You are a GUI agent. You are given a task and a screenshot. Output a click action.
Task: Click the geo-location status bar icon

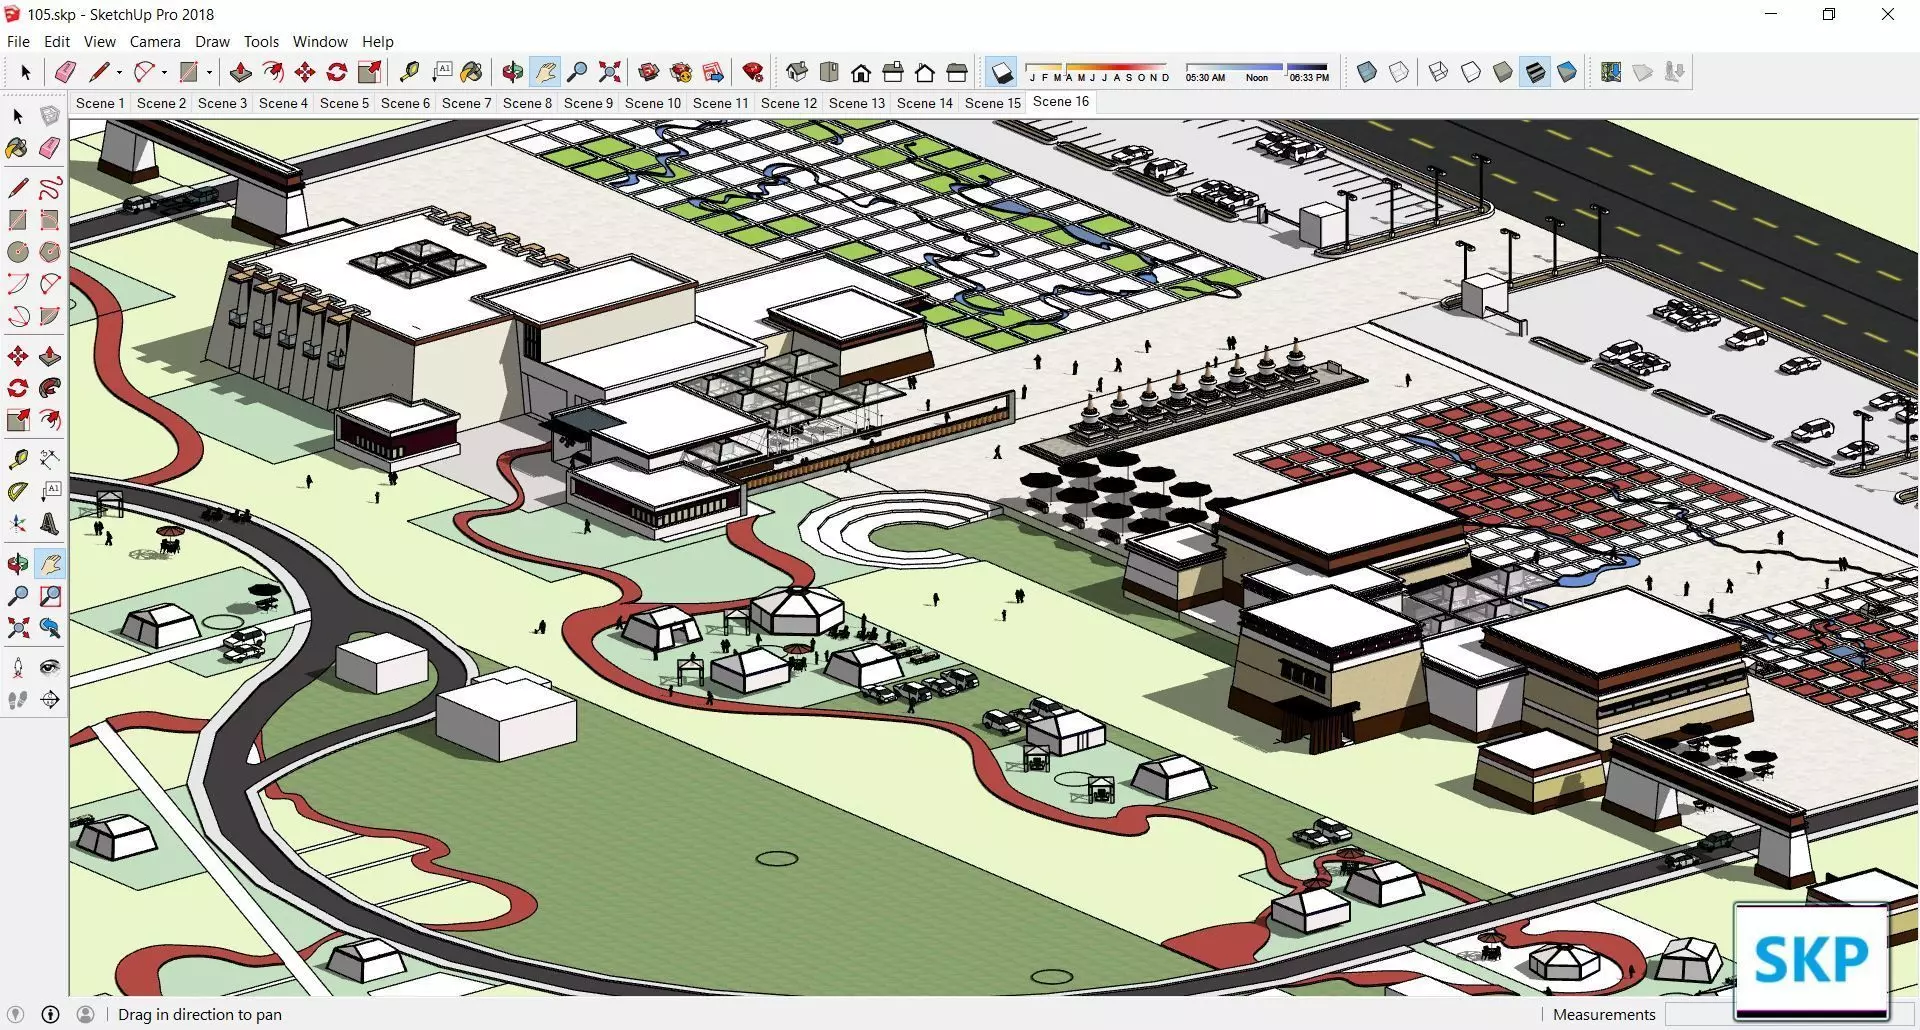pos(15,1014)
